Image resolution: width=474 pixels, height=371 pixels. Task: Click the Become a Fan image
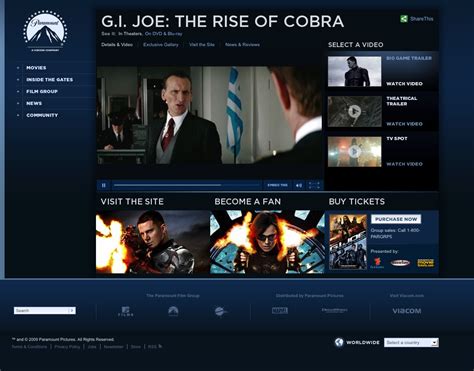267,242
